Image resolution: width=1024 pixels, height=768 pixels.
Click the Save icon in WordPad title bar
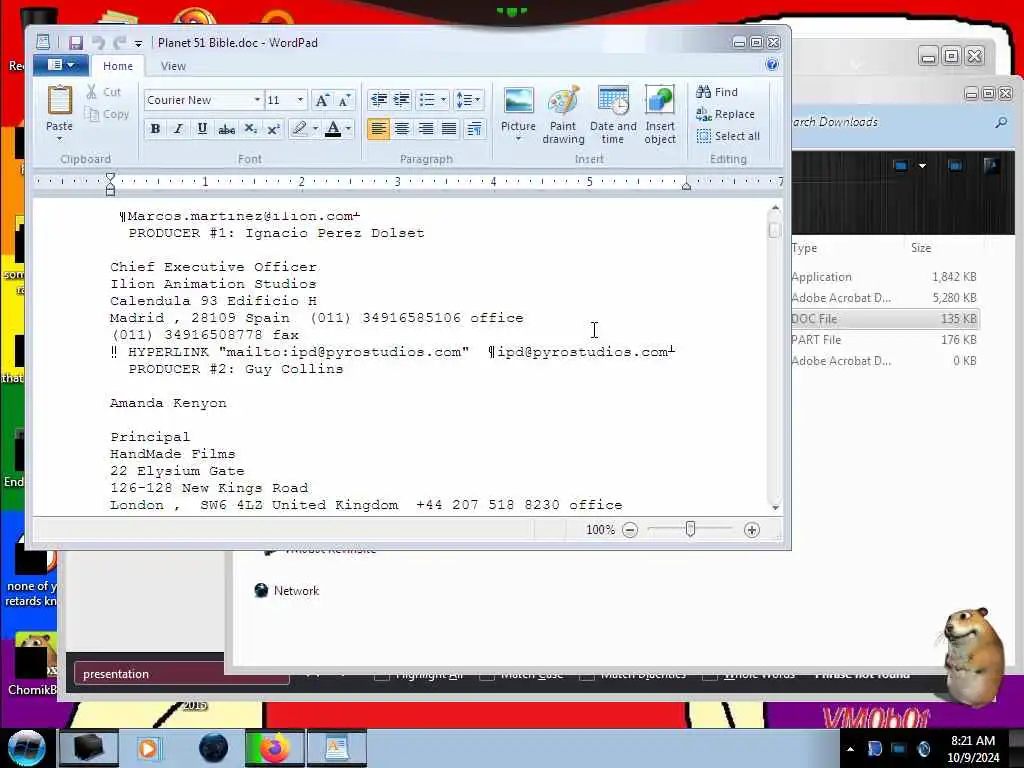click(x=76, y=43)
